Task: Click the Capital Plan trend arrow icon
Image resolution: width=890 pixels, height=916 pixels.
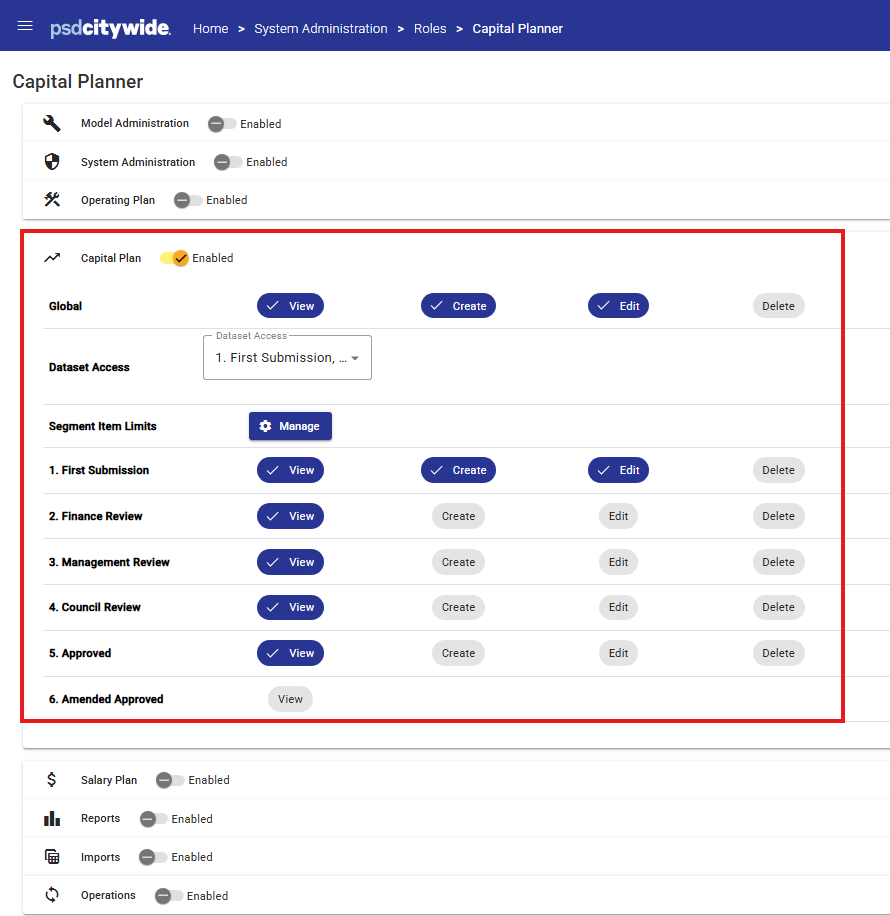Action: point(52,258)
